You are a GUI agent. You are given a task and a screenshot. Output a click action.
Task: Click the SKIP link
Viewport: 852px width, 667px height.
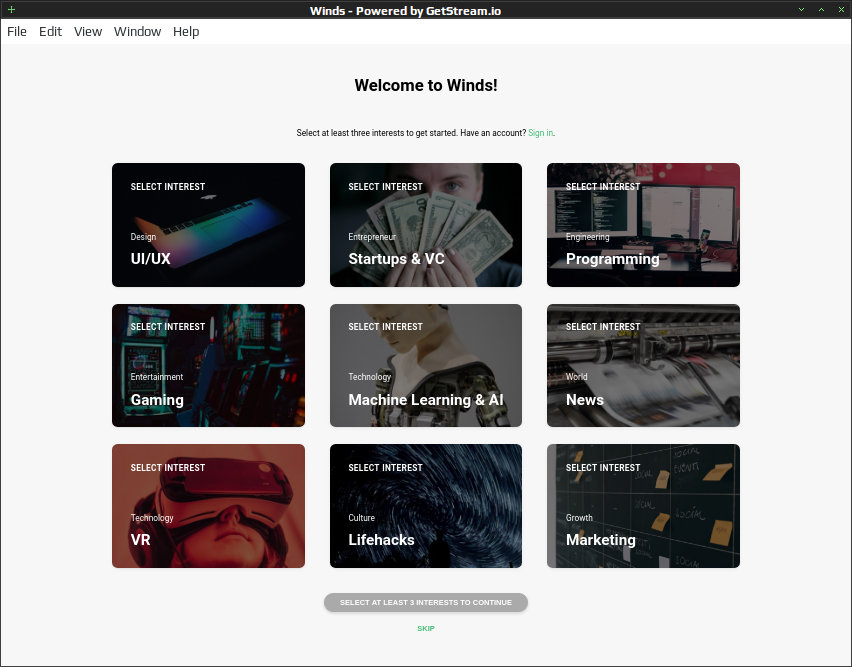click(426, 628)
